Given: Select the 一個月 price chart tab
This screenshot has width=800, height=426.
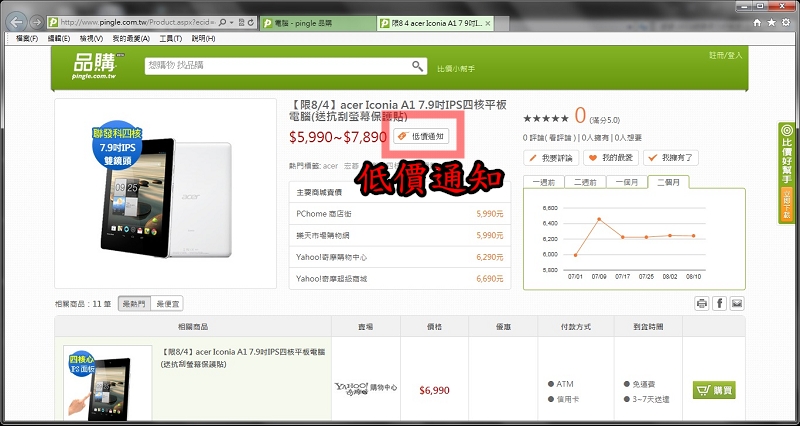Looking at the screenshot, I should click(627, 182).
